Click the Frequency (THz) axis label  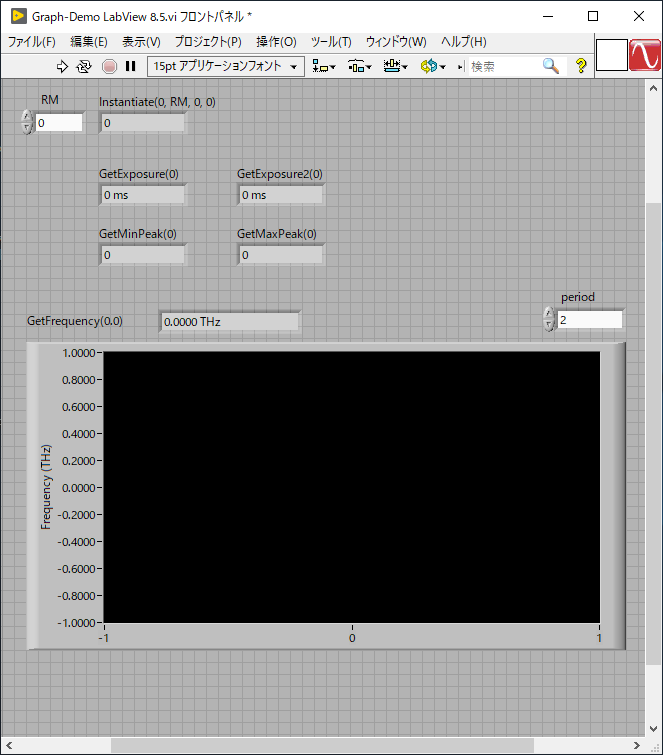coord(46,487)
